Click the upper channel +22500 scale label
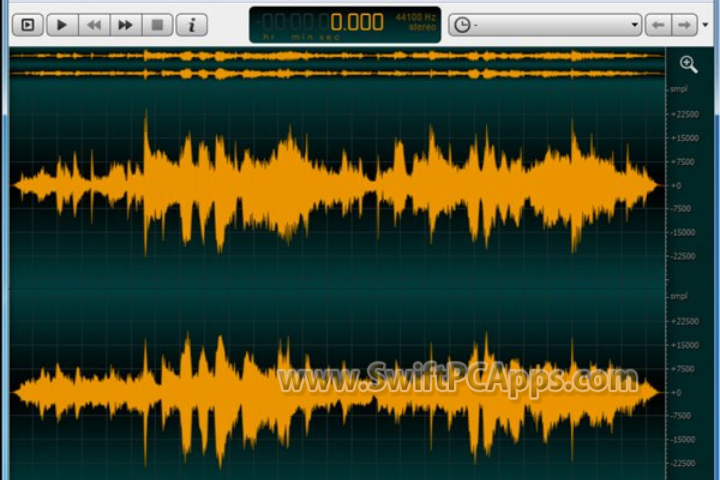 [x=685, y=114]
